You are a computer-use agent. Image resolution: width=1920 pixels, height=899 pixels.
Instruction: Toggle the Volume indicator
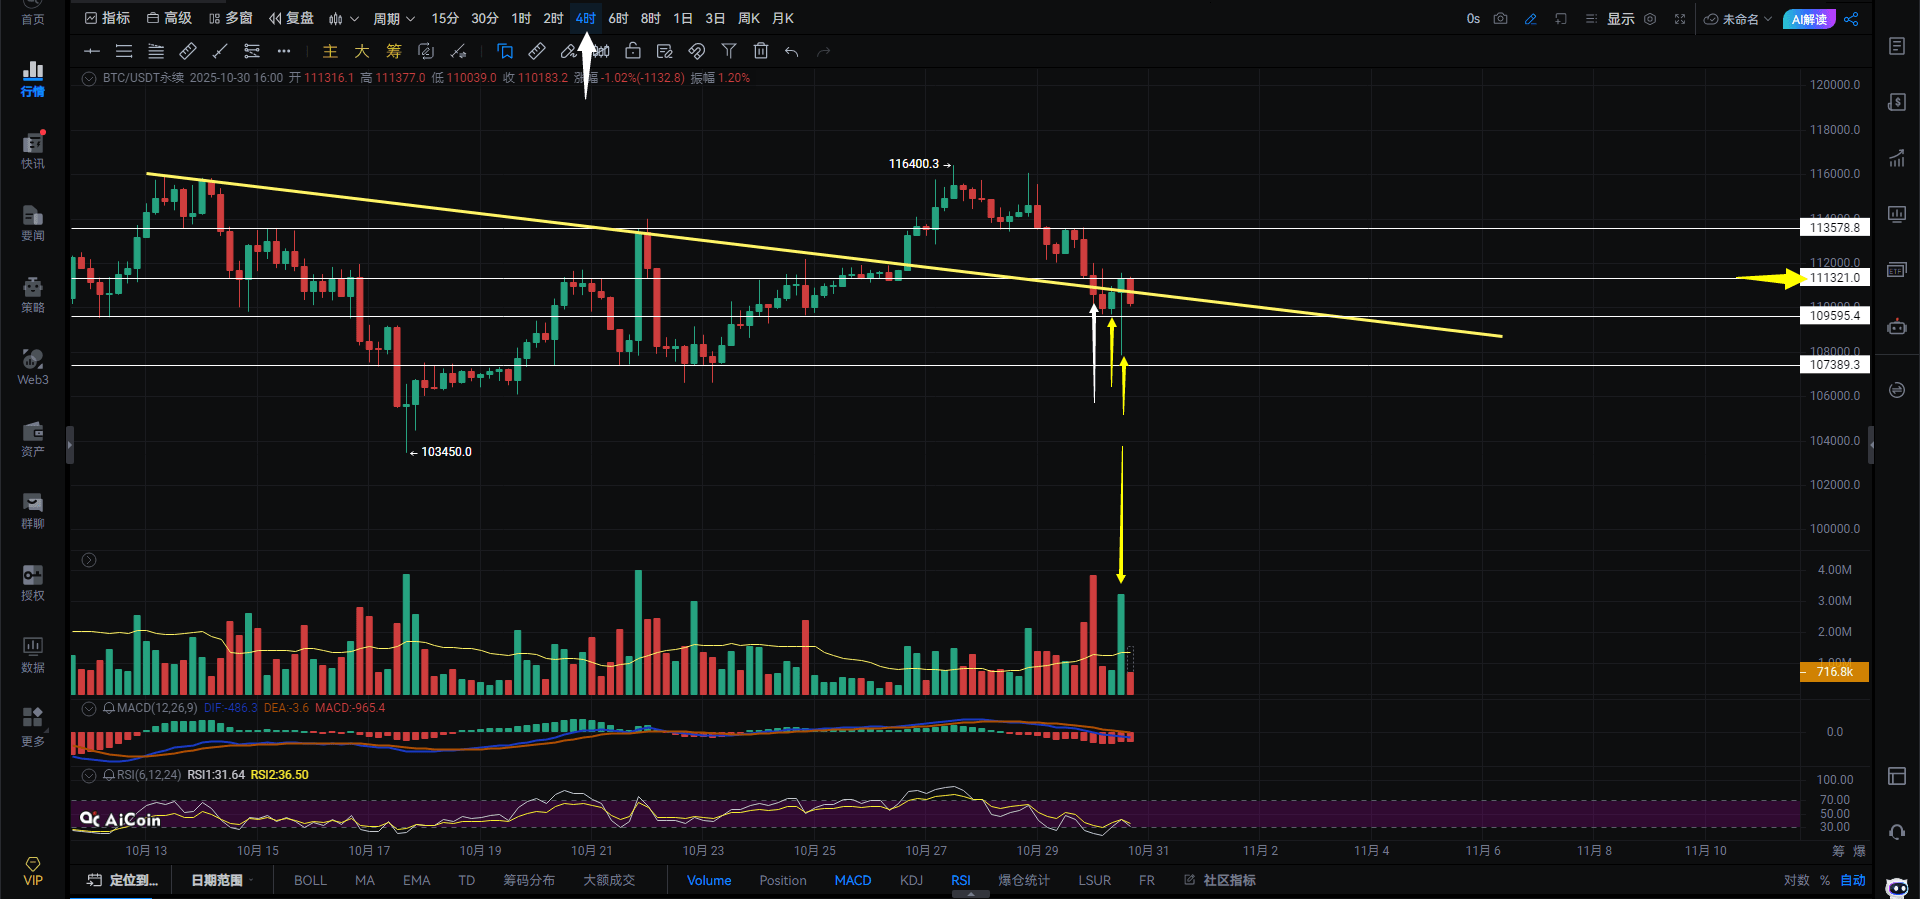709,880
